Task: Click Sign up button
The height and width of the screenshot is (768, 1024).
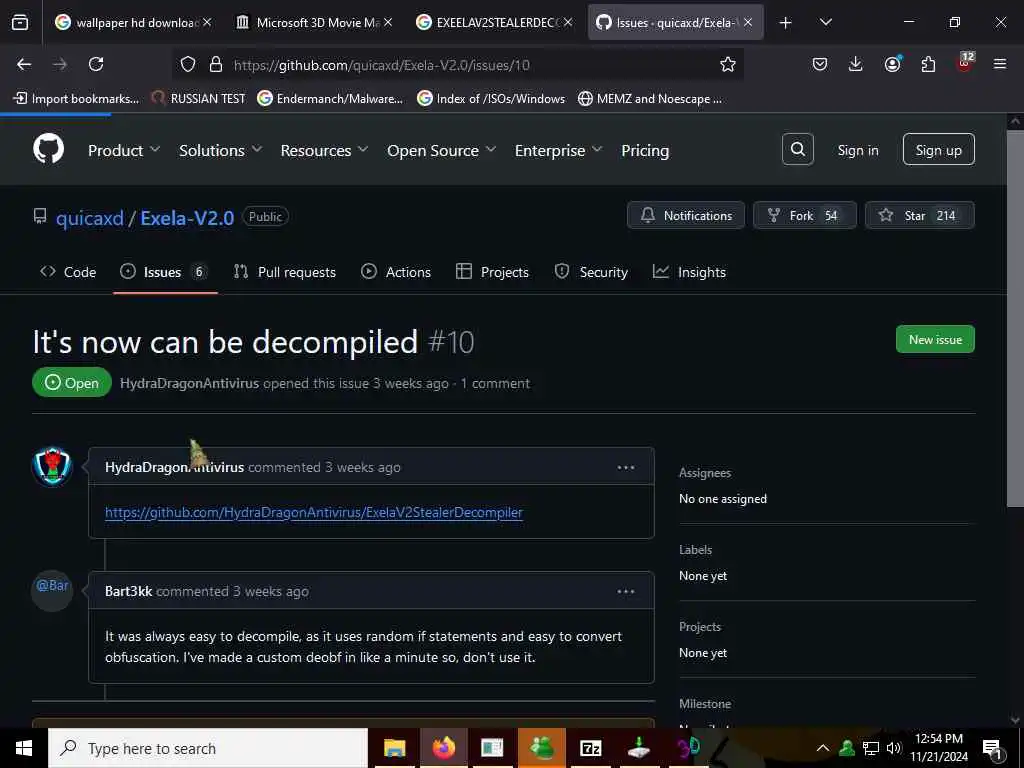Action: point(938,150)
